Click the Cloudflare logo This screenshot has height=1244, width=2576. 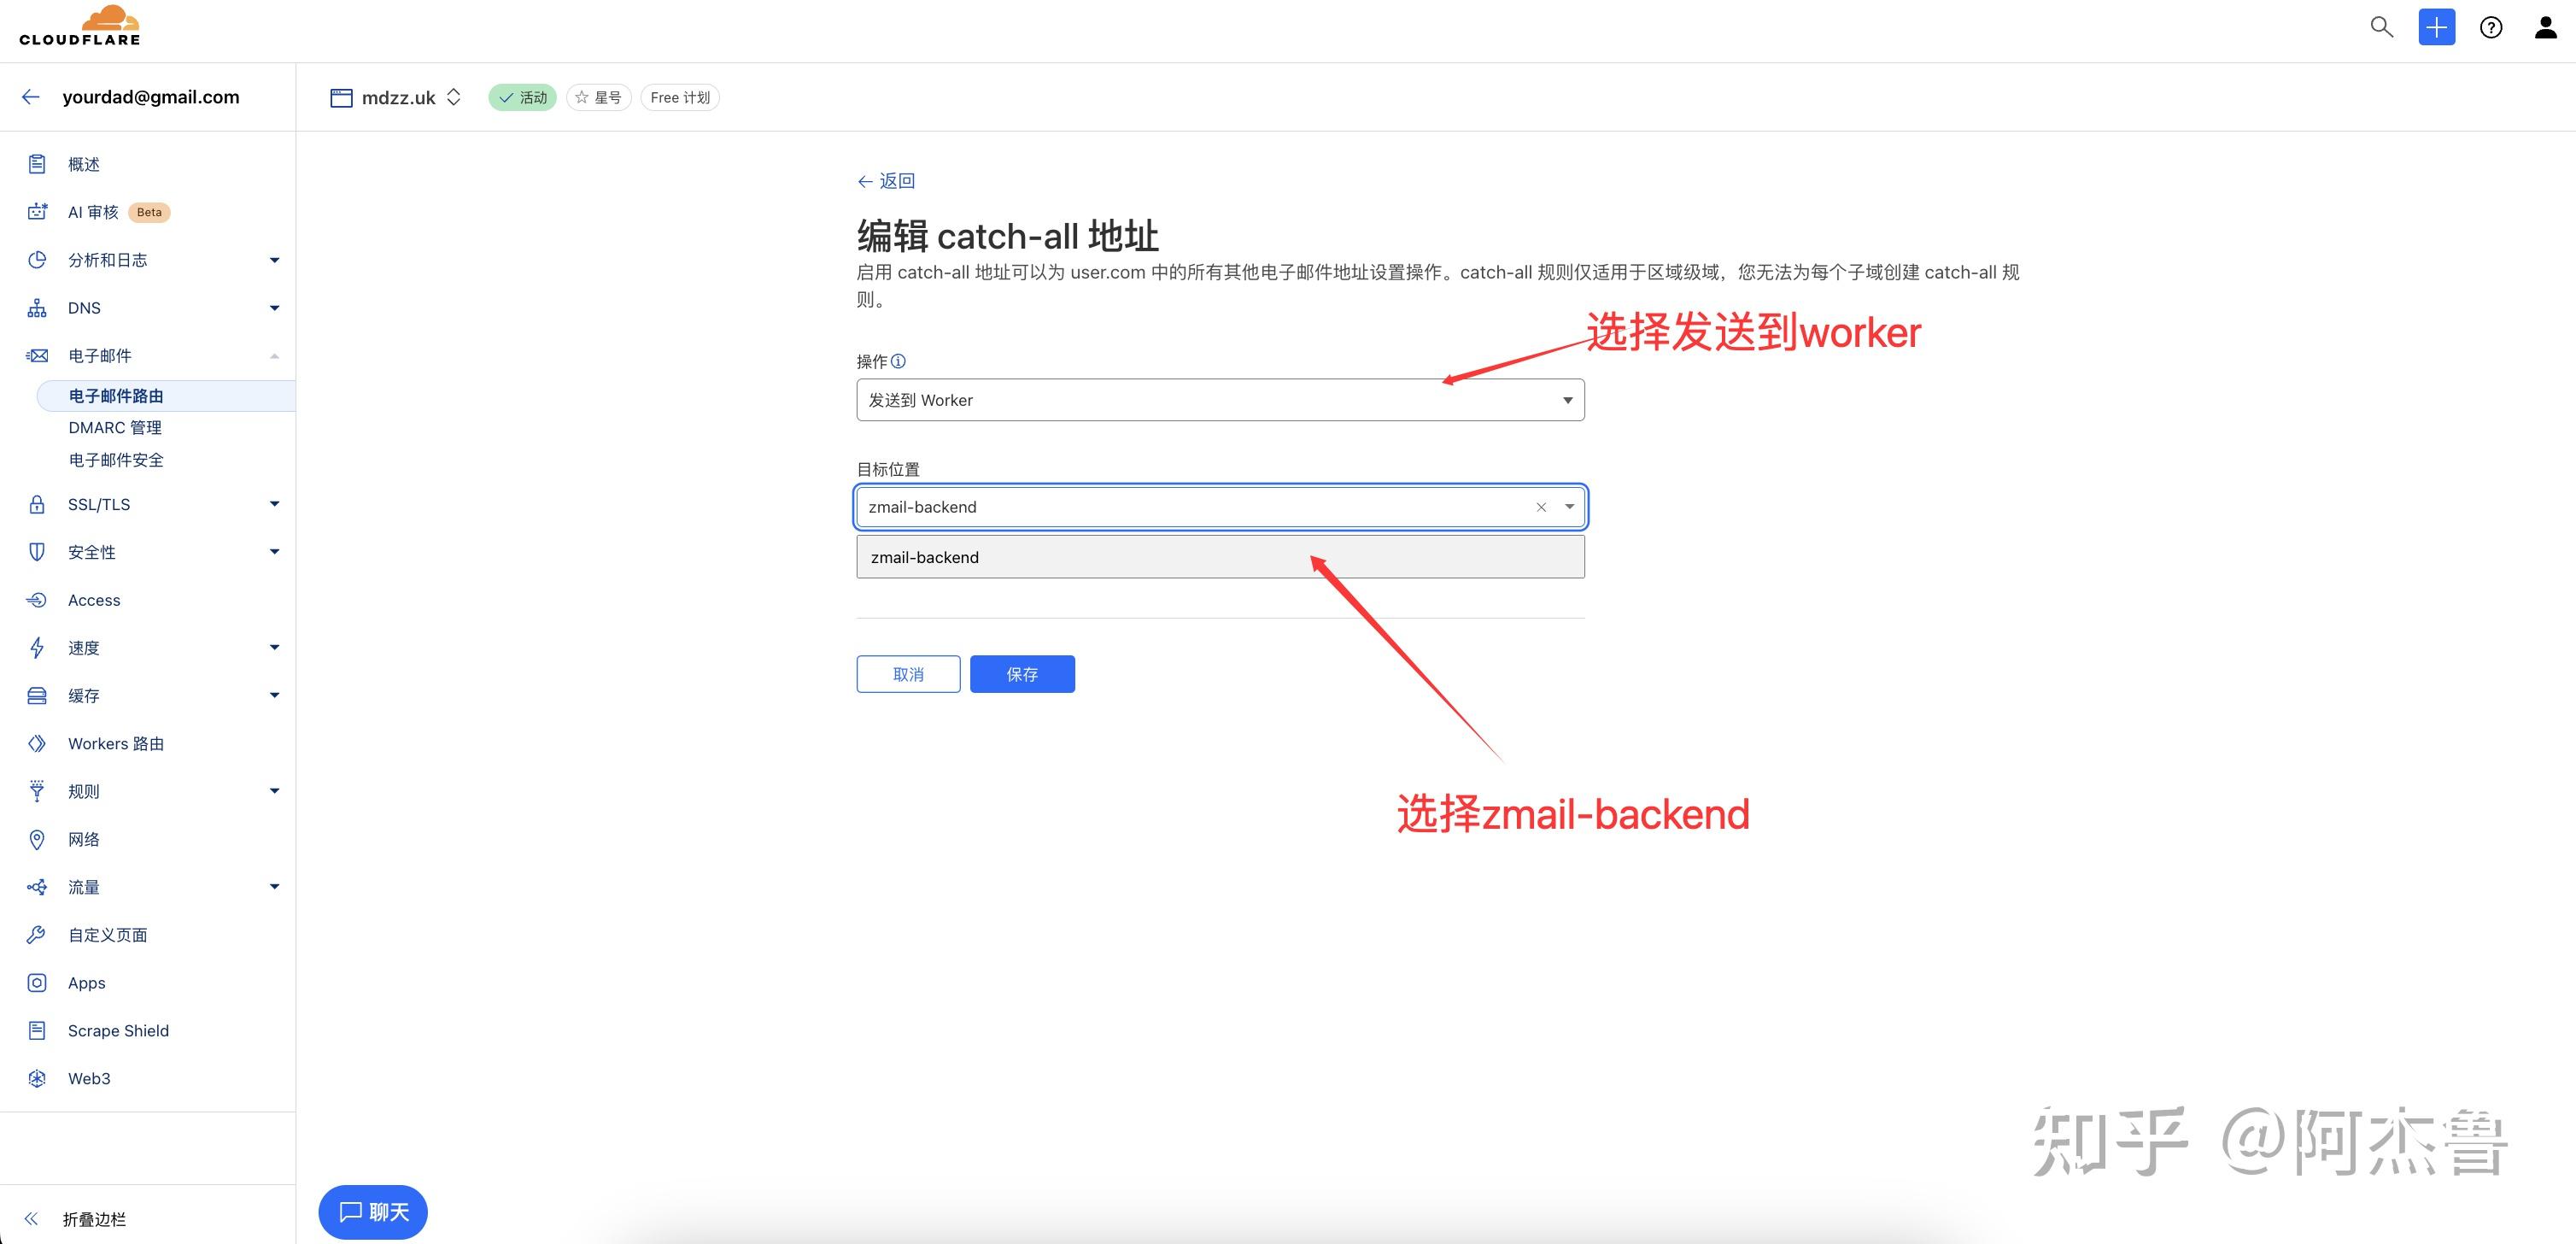80,25
